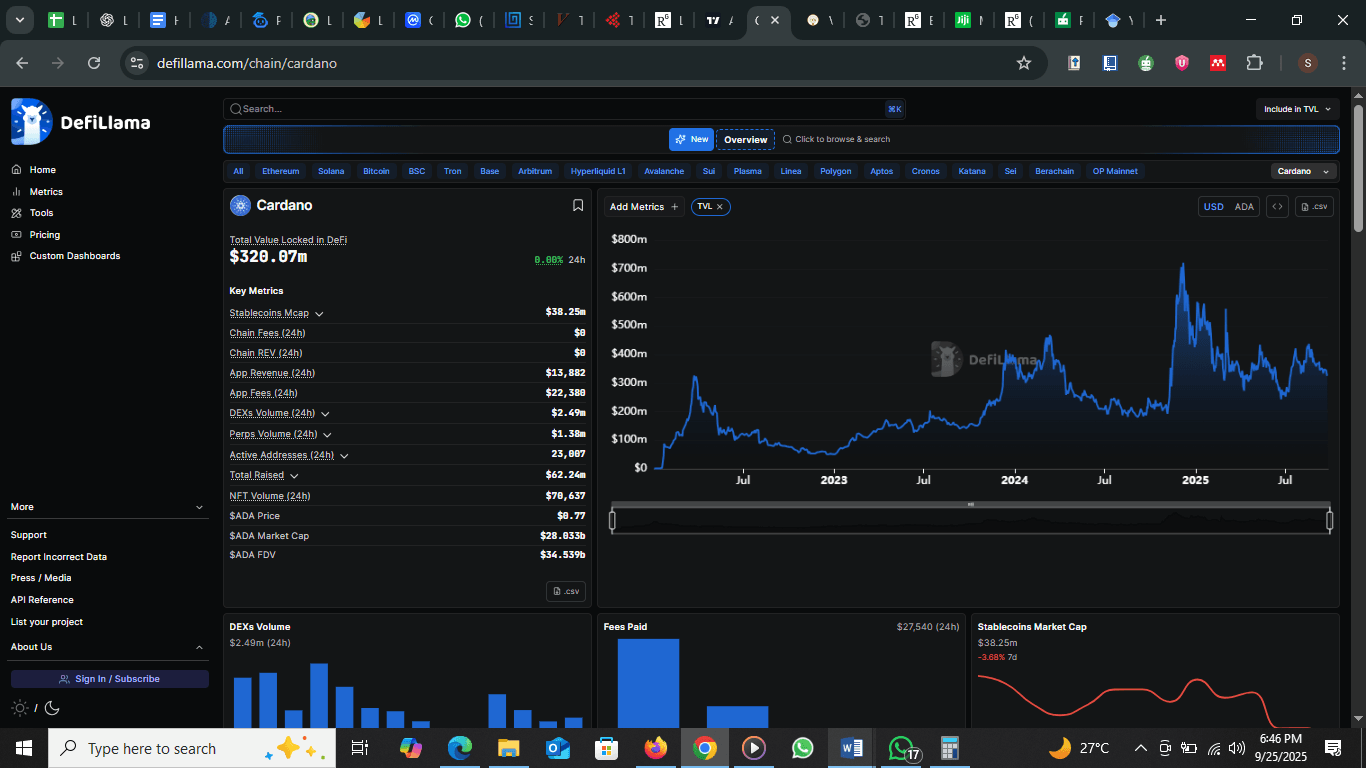Click the embed chart code icon

pos(1276,207)
